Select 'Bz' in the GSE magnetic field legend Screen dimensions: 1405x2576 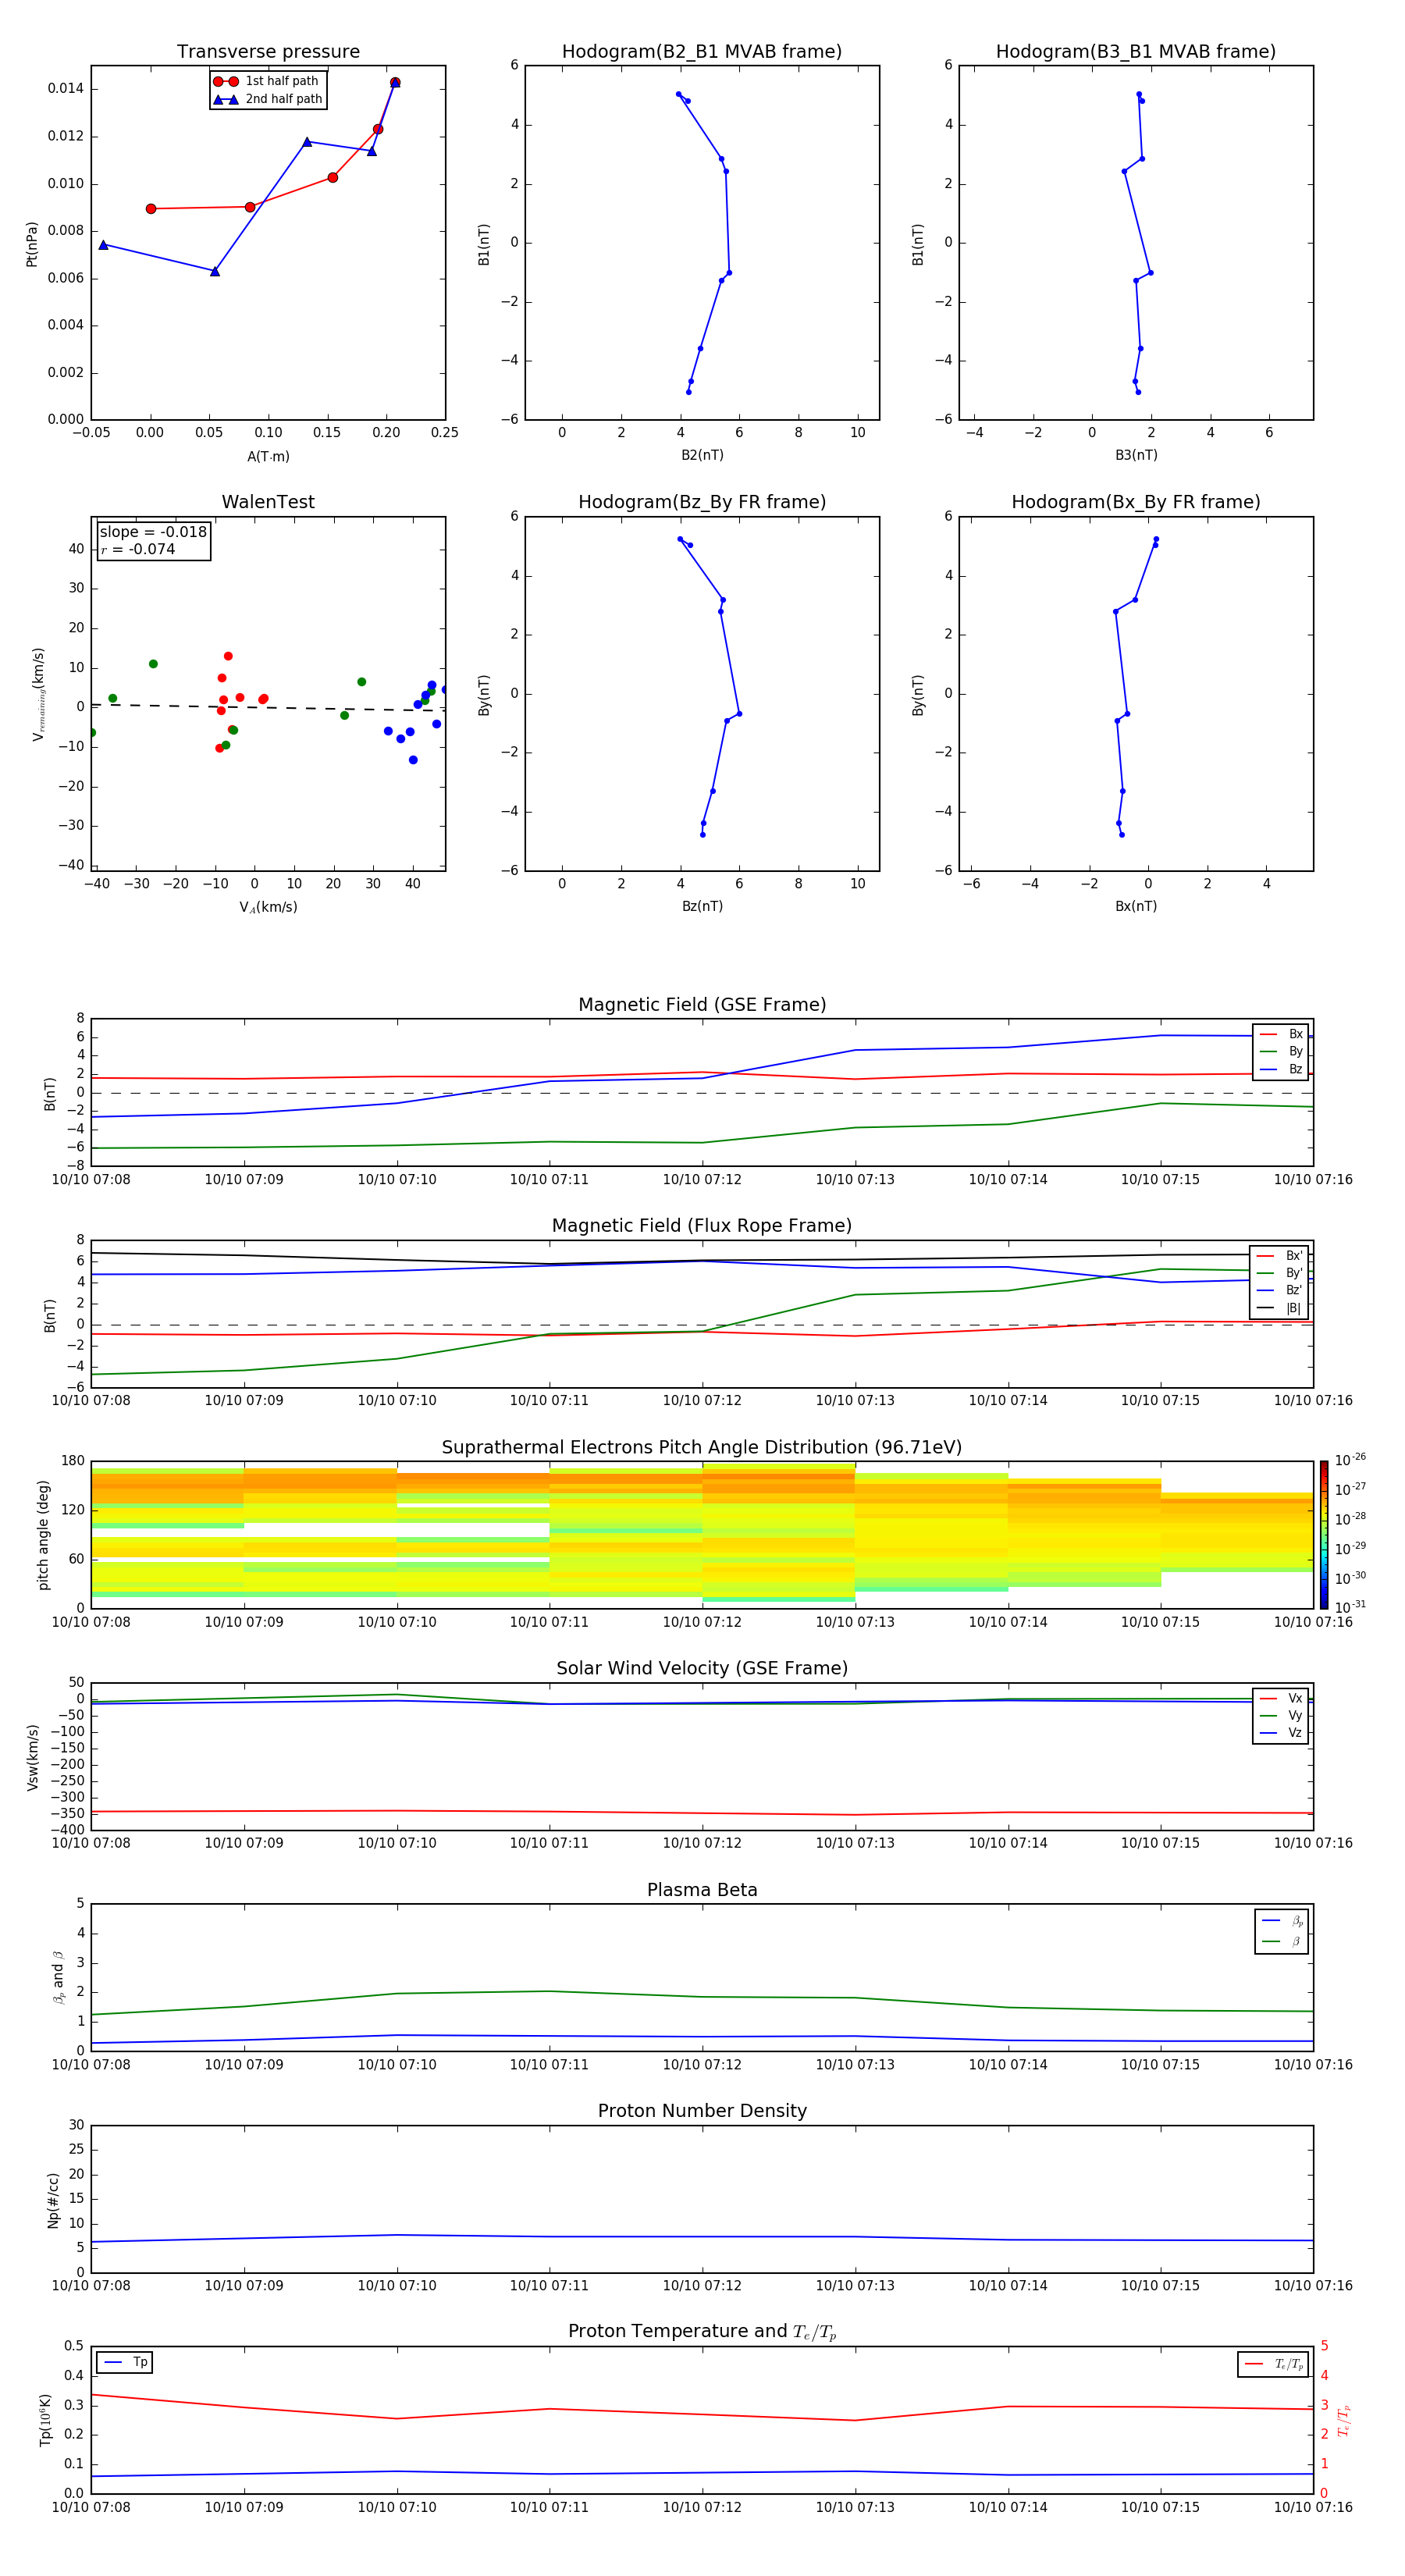tap(1281, 1069)
